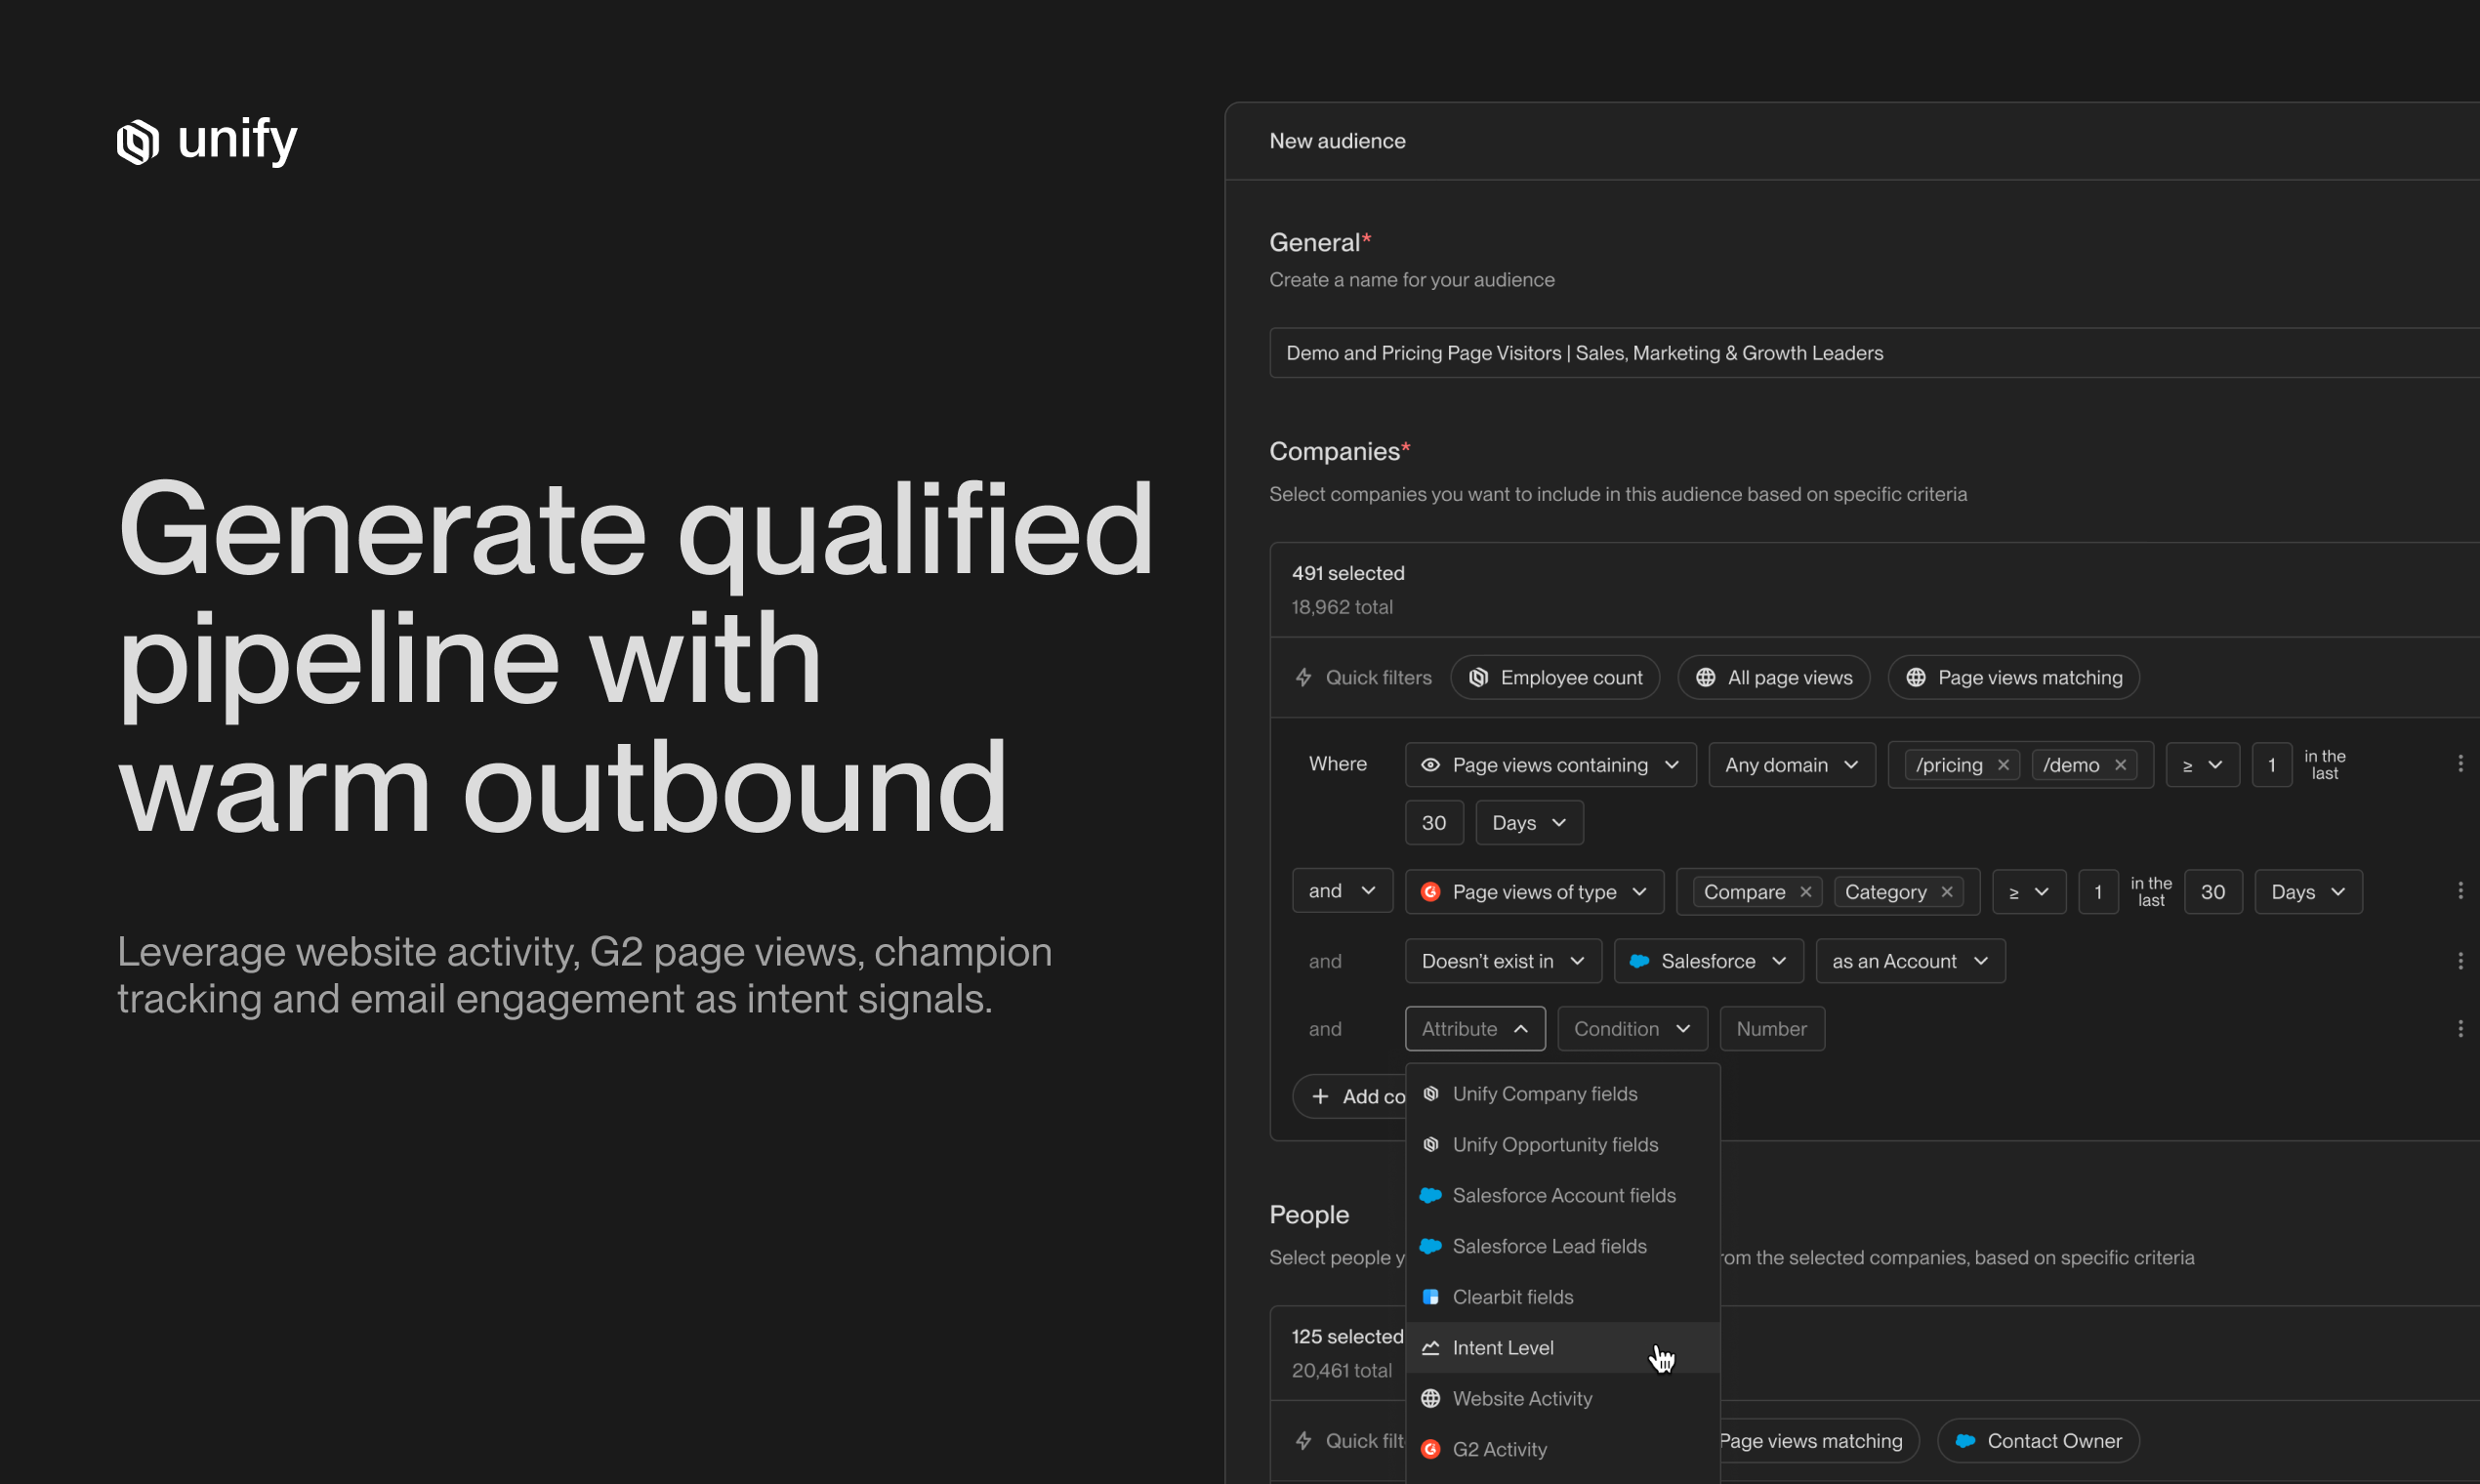Click the globe icon on All page views
The width and height of the screenshot is (2480, 1484).
pos(1706,677)
